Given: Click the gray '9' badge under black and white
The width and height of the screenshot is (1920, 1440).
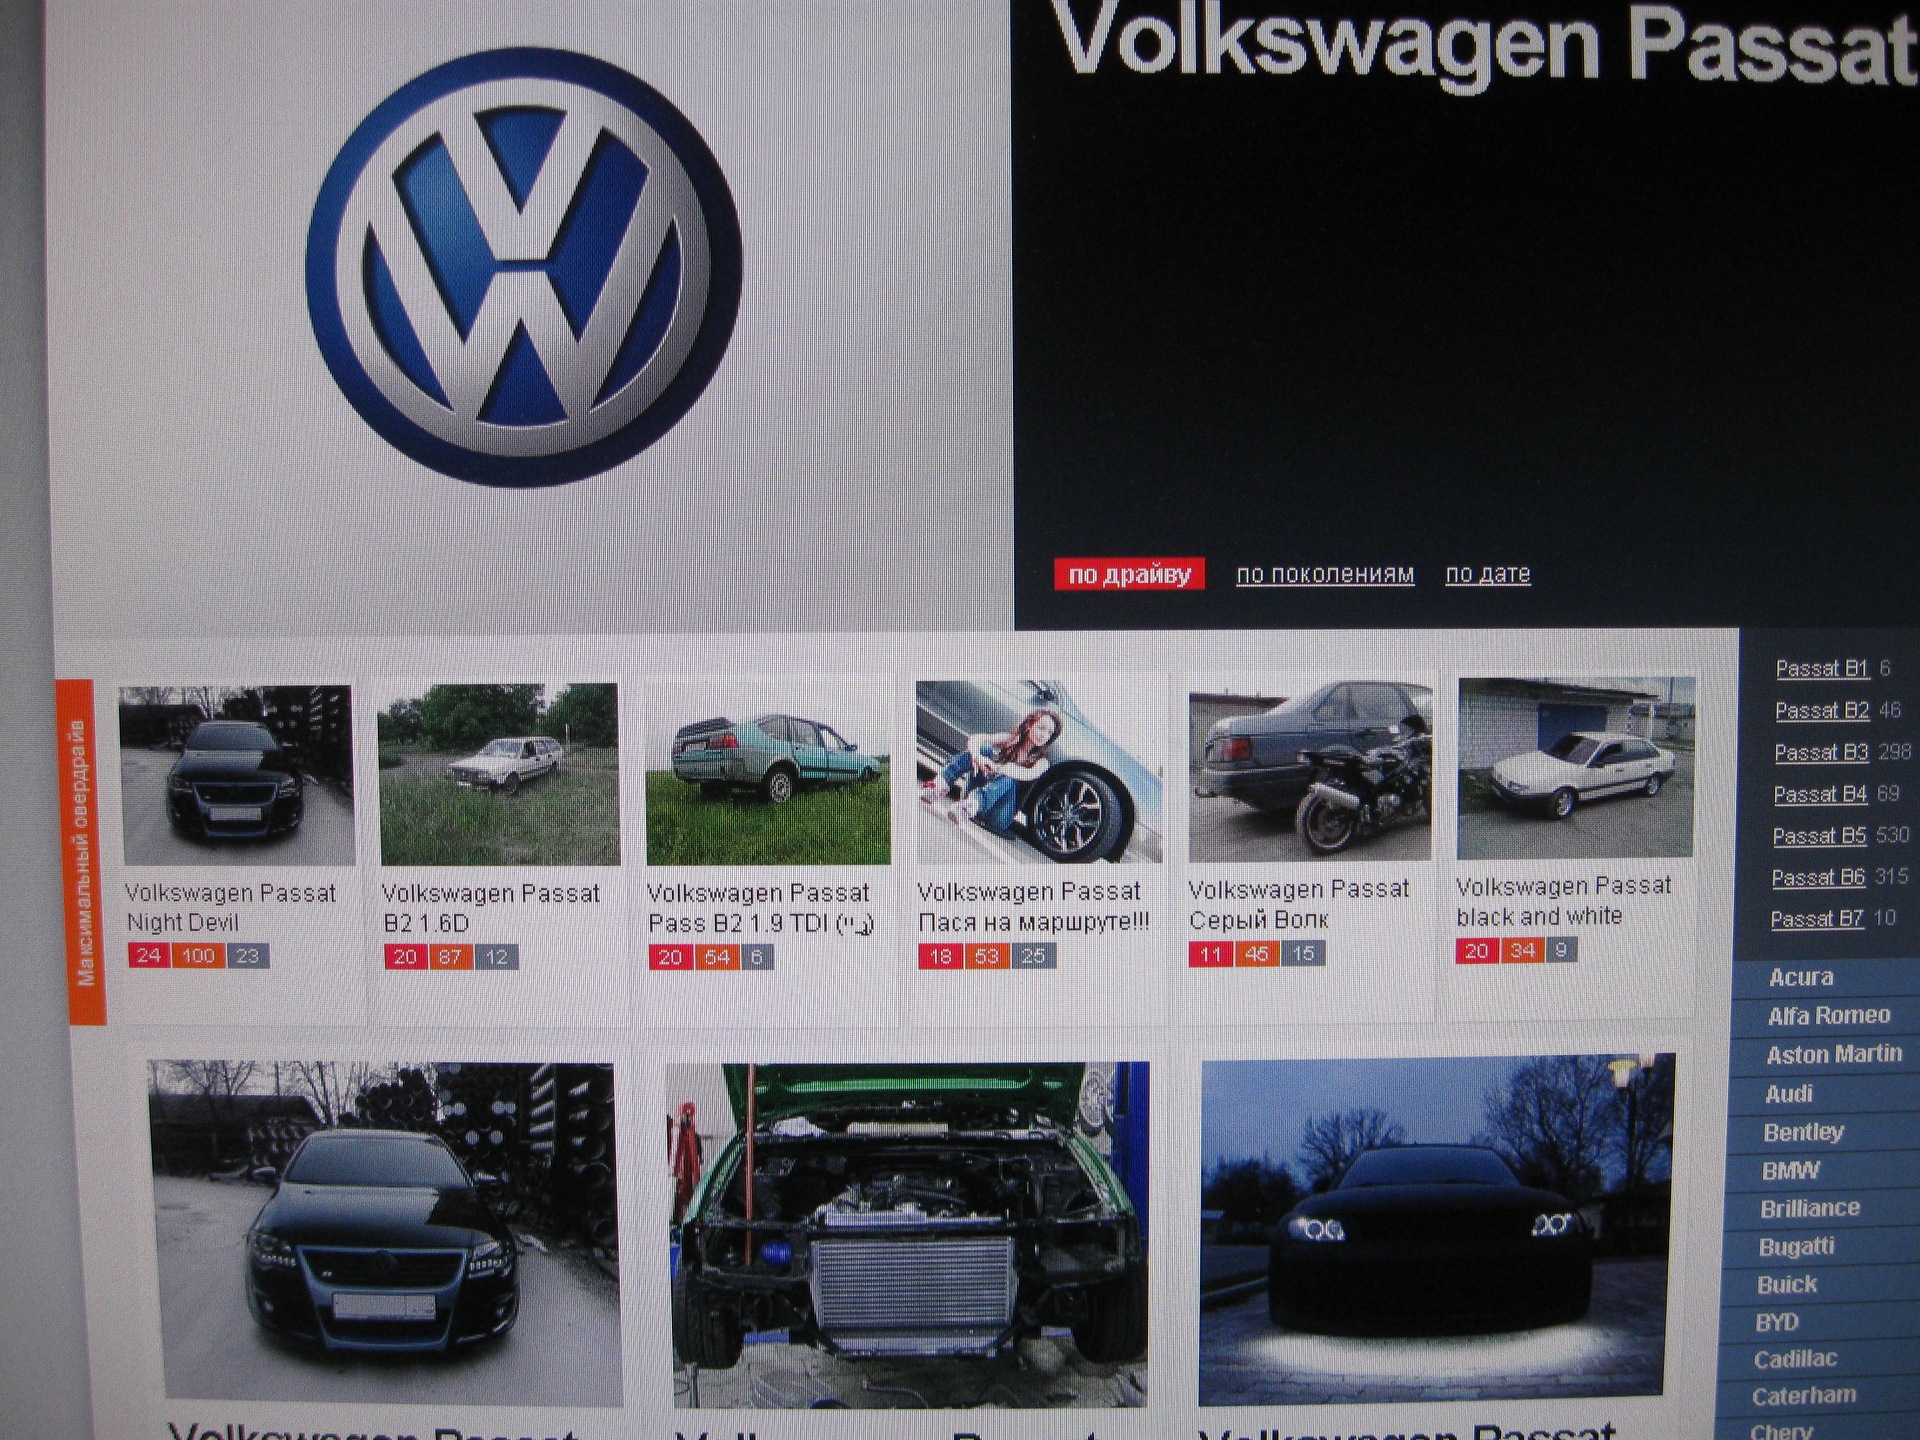Looking at the screenshot, I should pos(1561,950).
